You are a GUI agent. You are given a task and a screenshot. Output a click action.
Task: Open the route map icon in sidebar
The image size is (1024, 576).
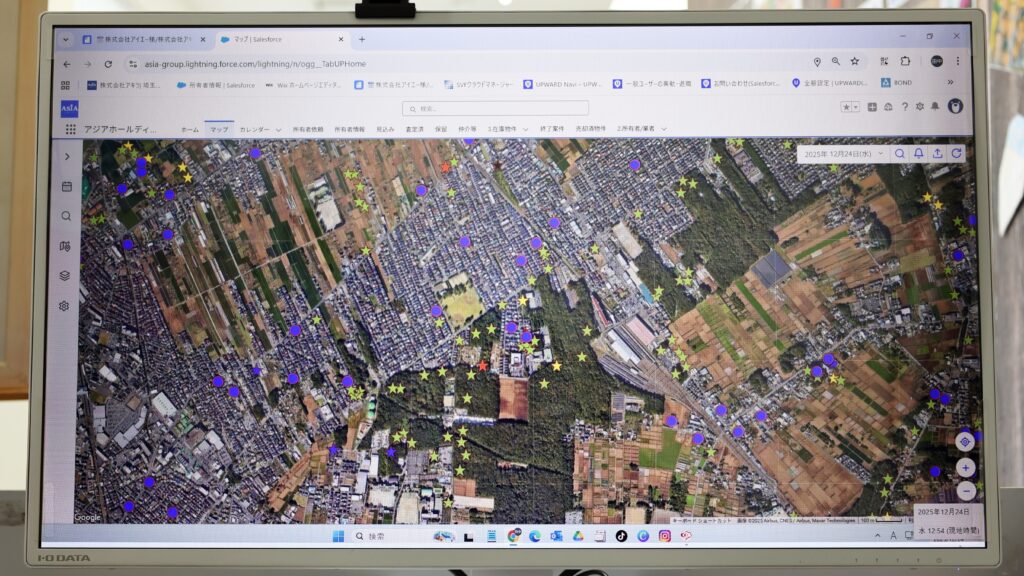pyautogui.click(x=65, y=246)
